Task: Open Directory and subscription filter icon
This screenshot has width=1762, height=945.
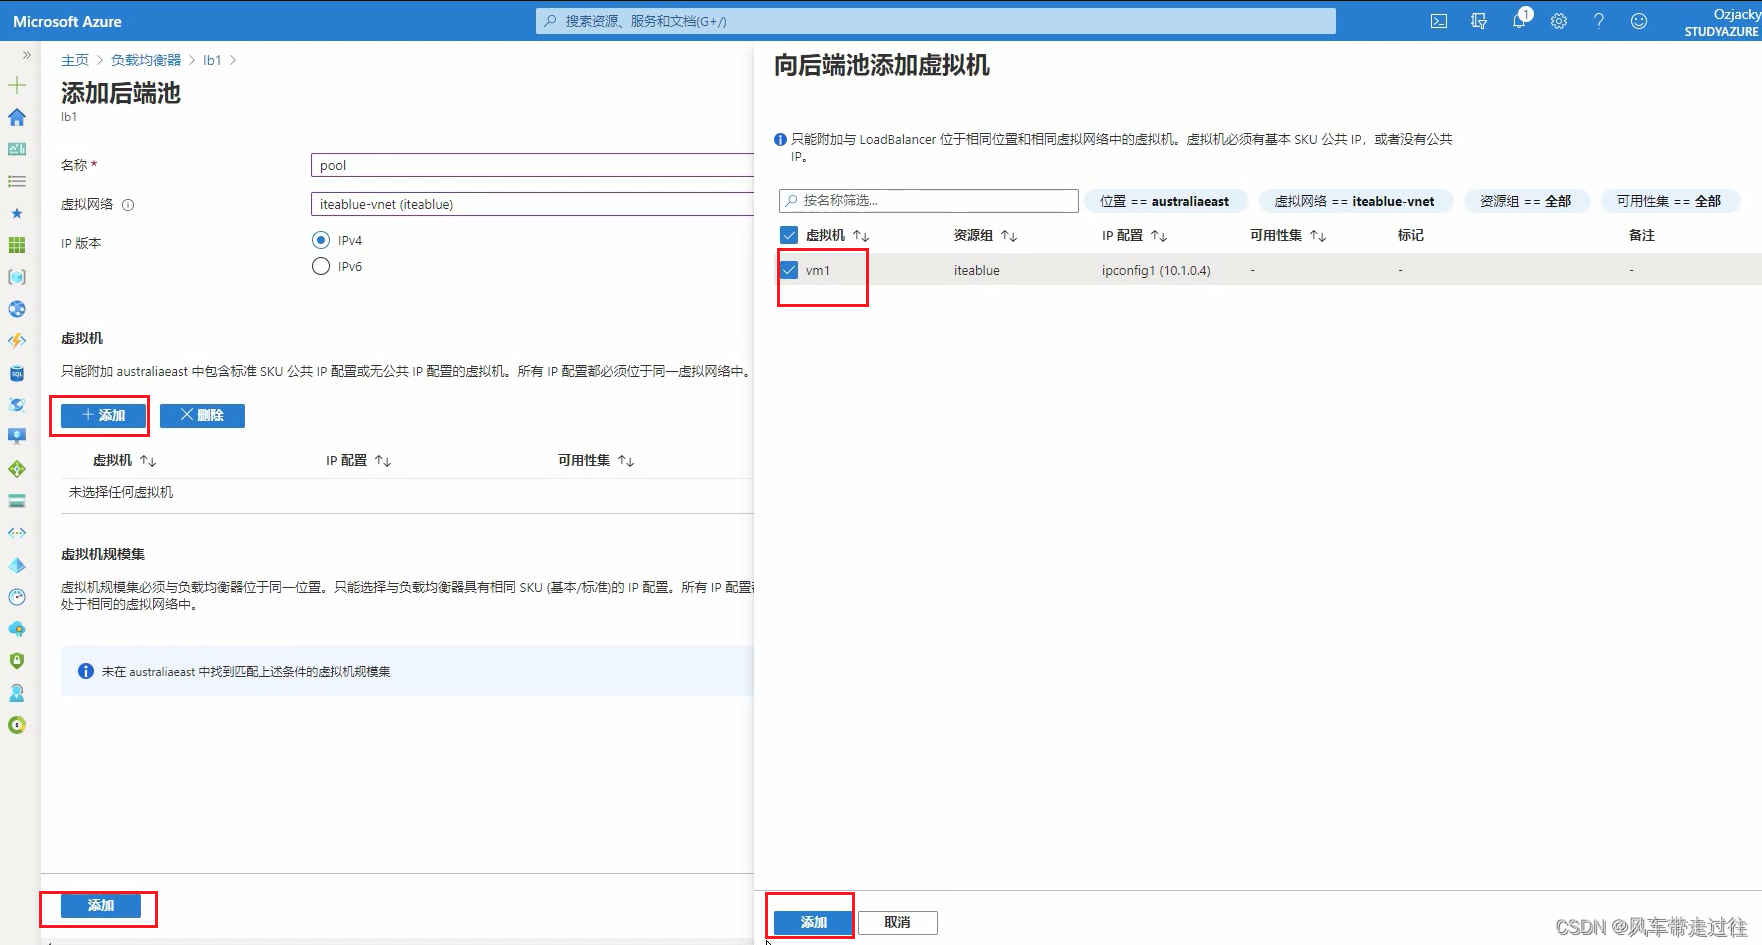Action: tap(1479, 21)
